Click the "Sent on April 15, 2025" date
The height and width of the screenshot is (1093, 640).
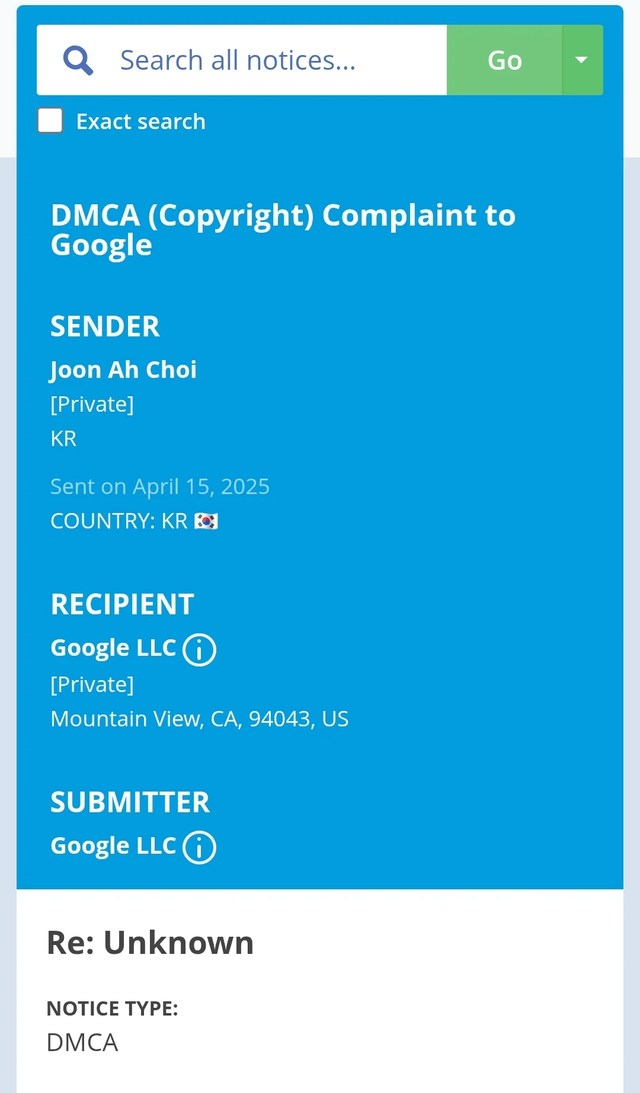(160, 486)
